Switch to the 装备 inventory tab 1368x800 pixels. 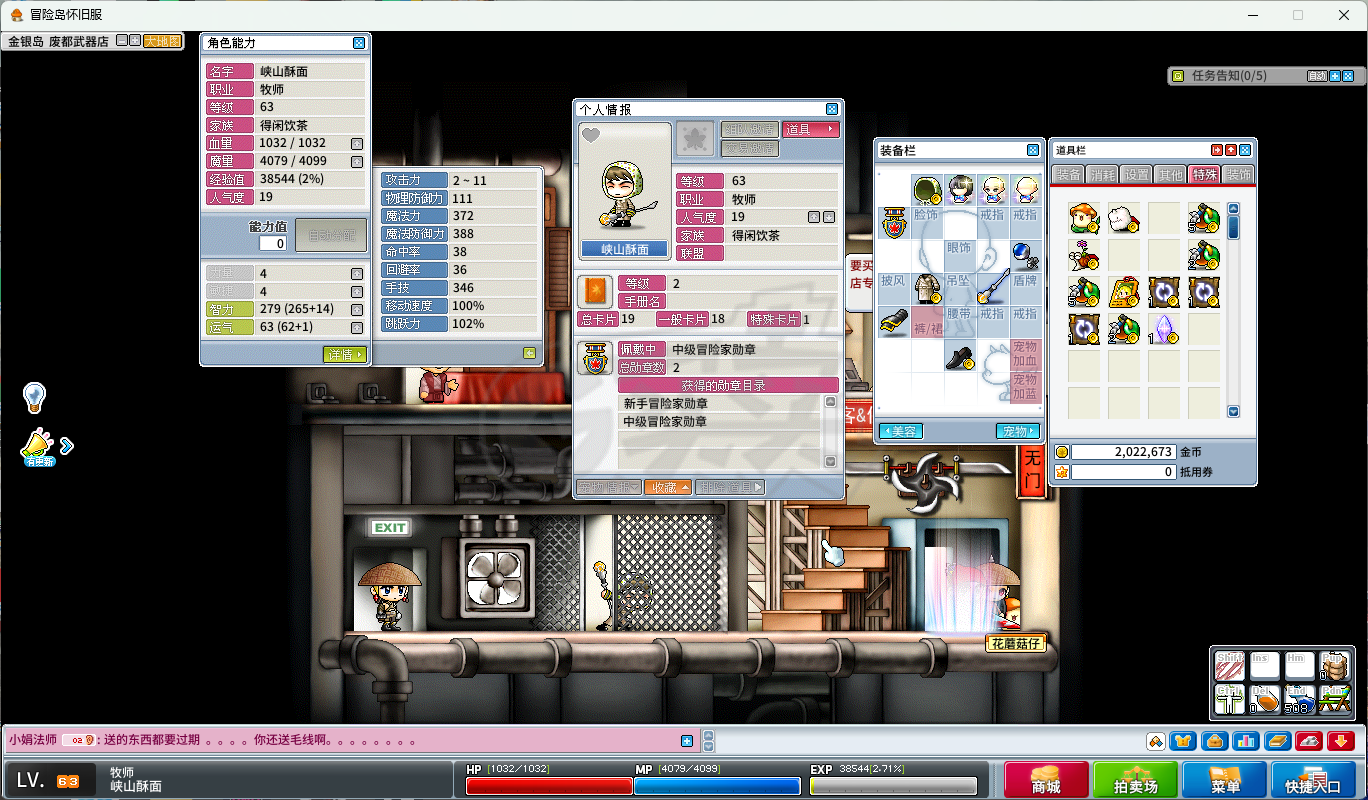coord(1068,175)
